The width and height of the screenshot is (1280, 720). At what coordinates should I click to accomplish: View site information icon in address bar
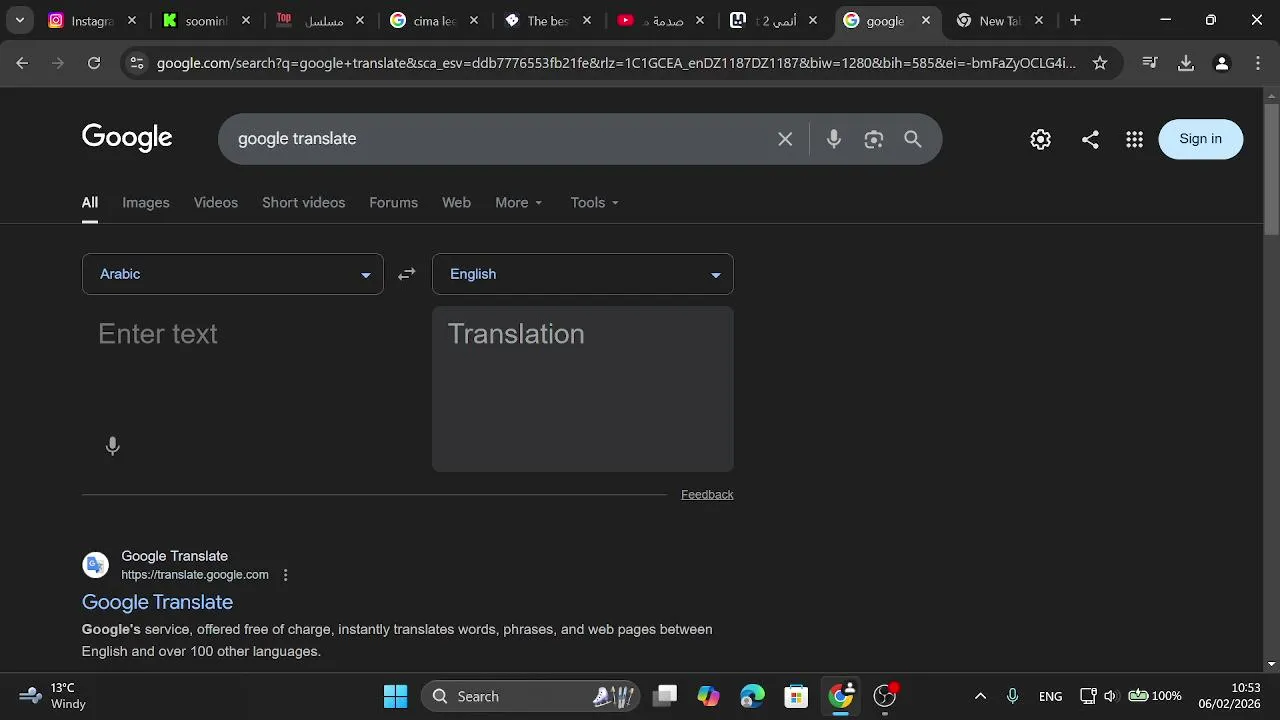pos(137,63)
